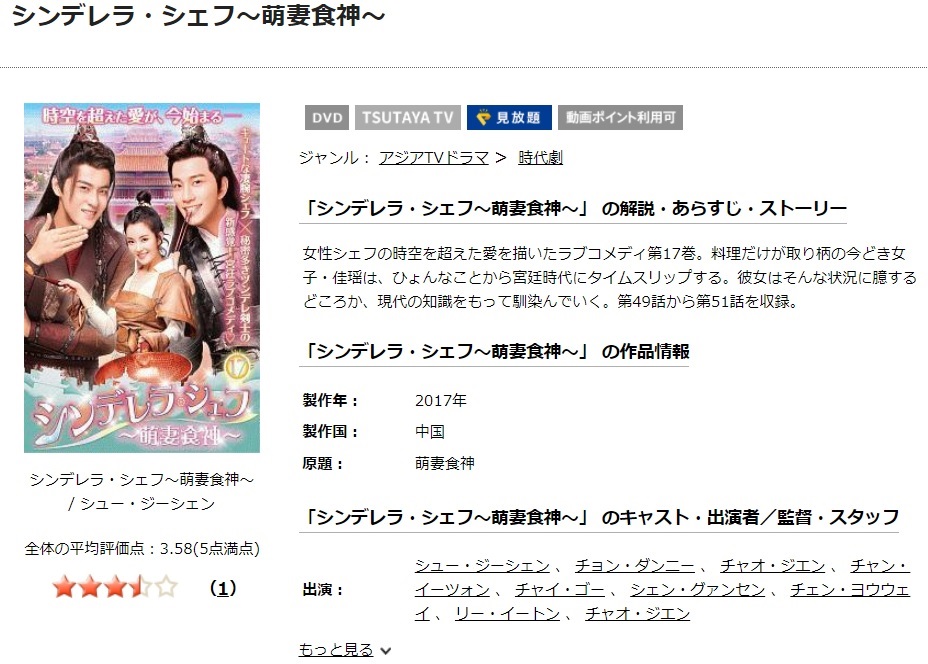Open the review count (1) link
The width and height of the screenshot is (928, 664).
click(x=223, y=588)
